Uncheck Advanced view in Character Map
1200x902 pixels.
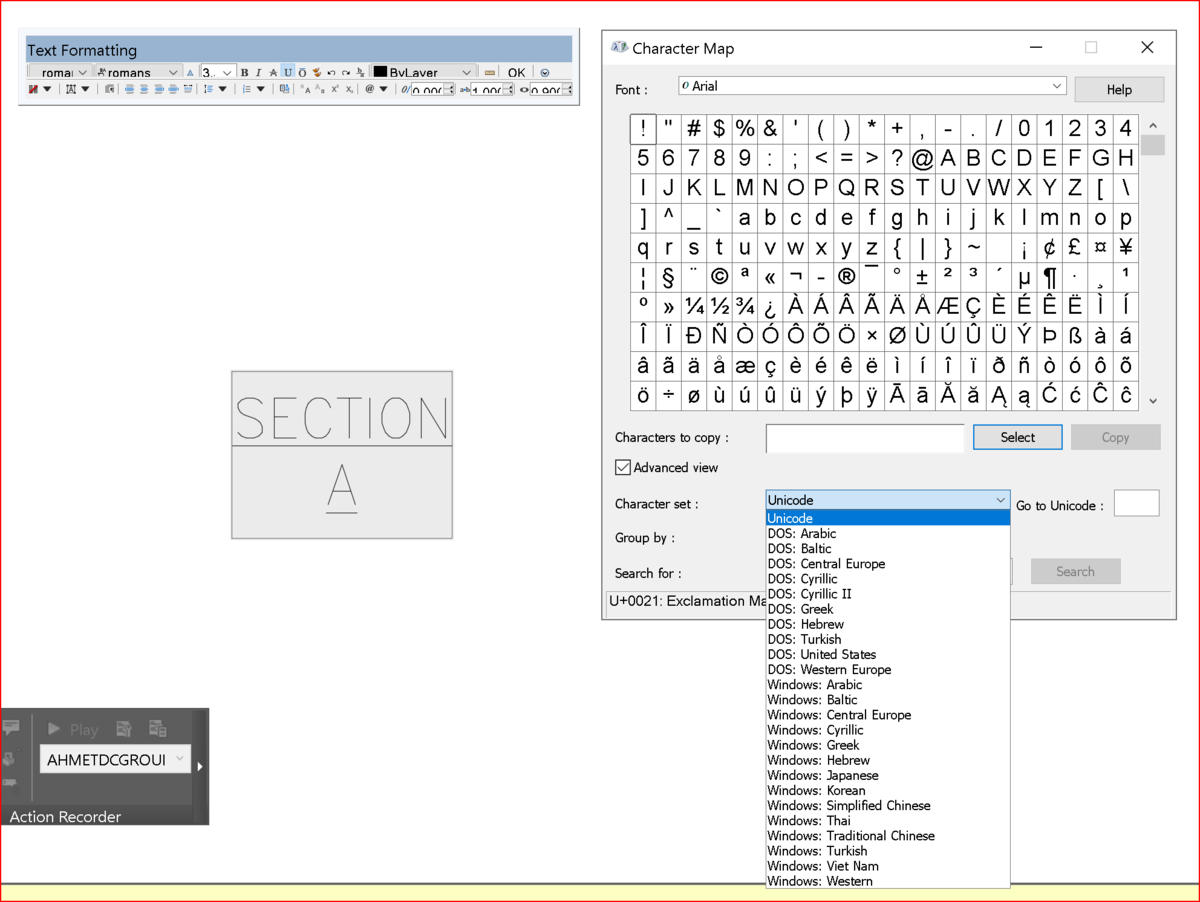click(x=623, y=467)
